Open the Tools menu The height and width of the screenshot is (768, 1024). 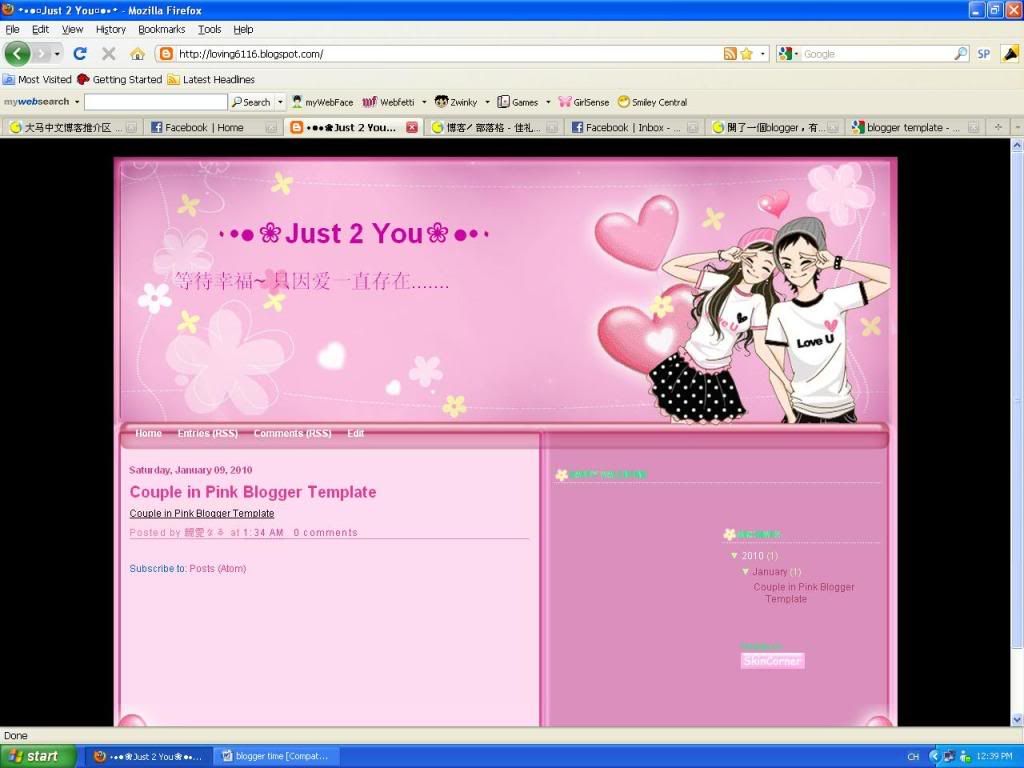[x=209, y=30]
